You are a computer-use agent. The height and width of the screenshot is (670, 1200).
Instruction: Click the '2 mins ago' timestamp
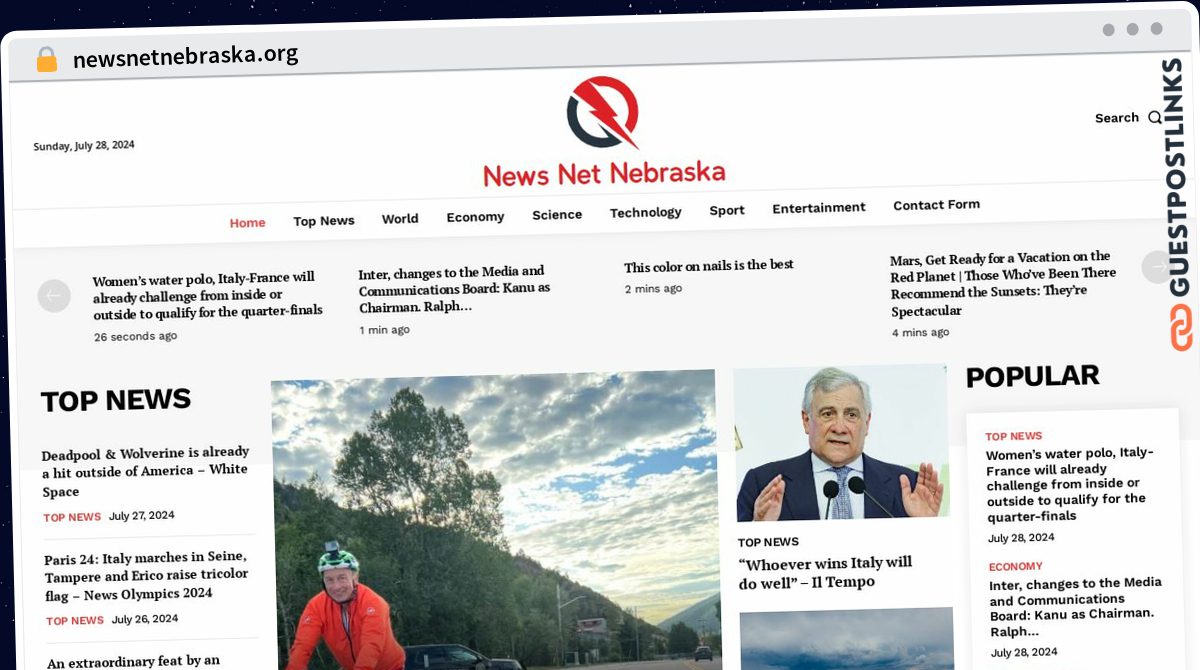tap(653, 289)
